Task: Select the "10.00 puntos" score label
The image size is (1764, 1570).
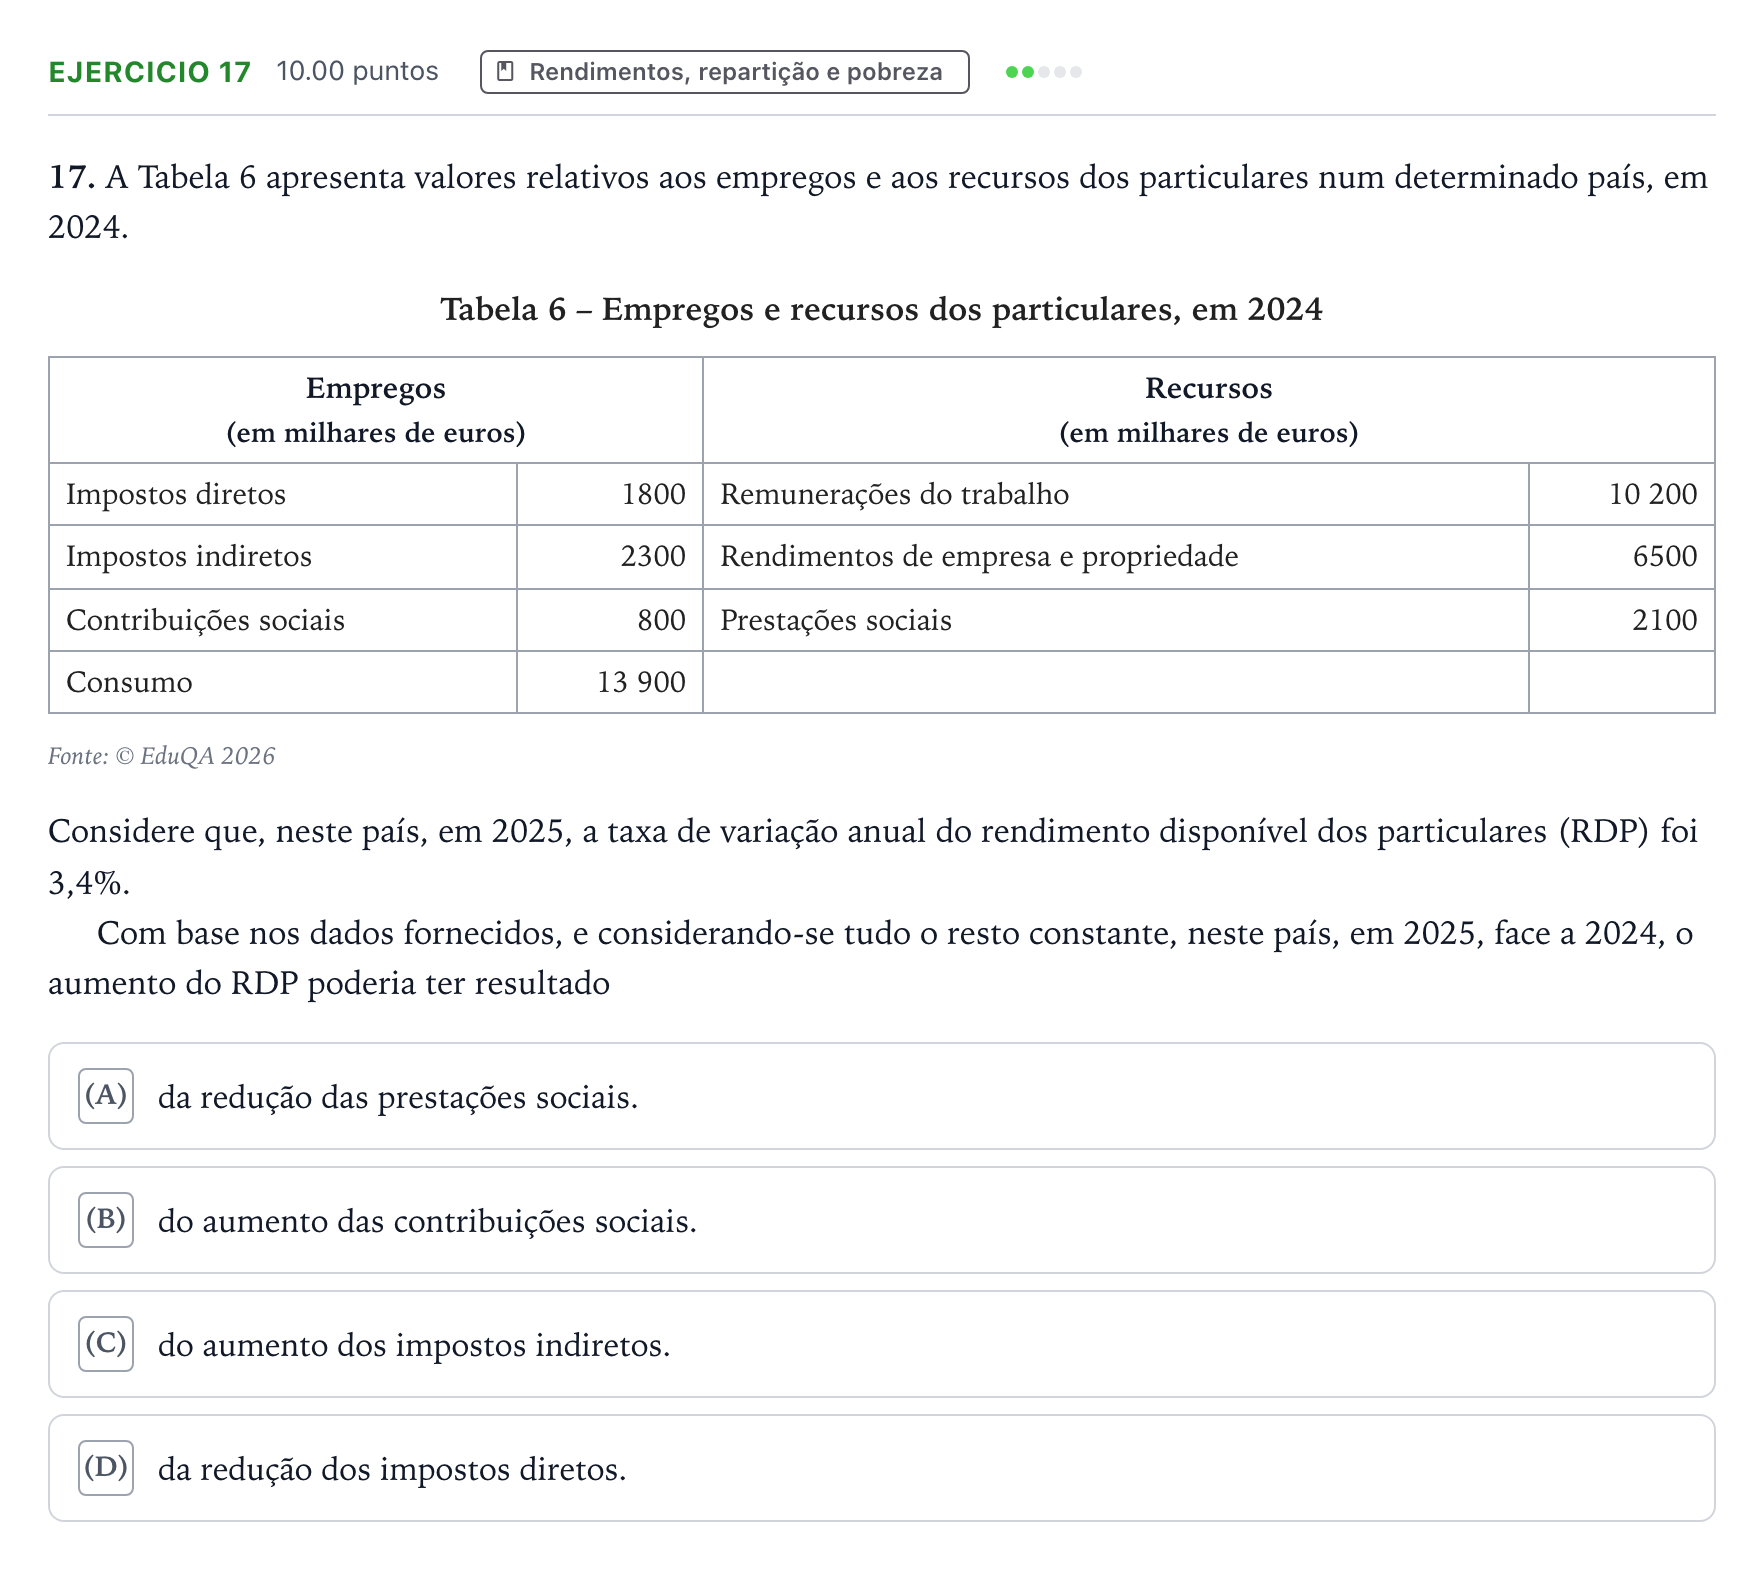Action: pos(357,72)
